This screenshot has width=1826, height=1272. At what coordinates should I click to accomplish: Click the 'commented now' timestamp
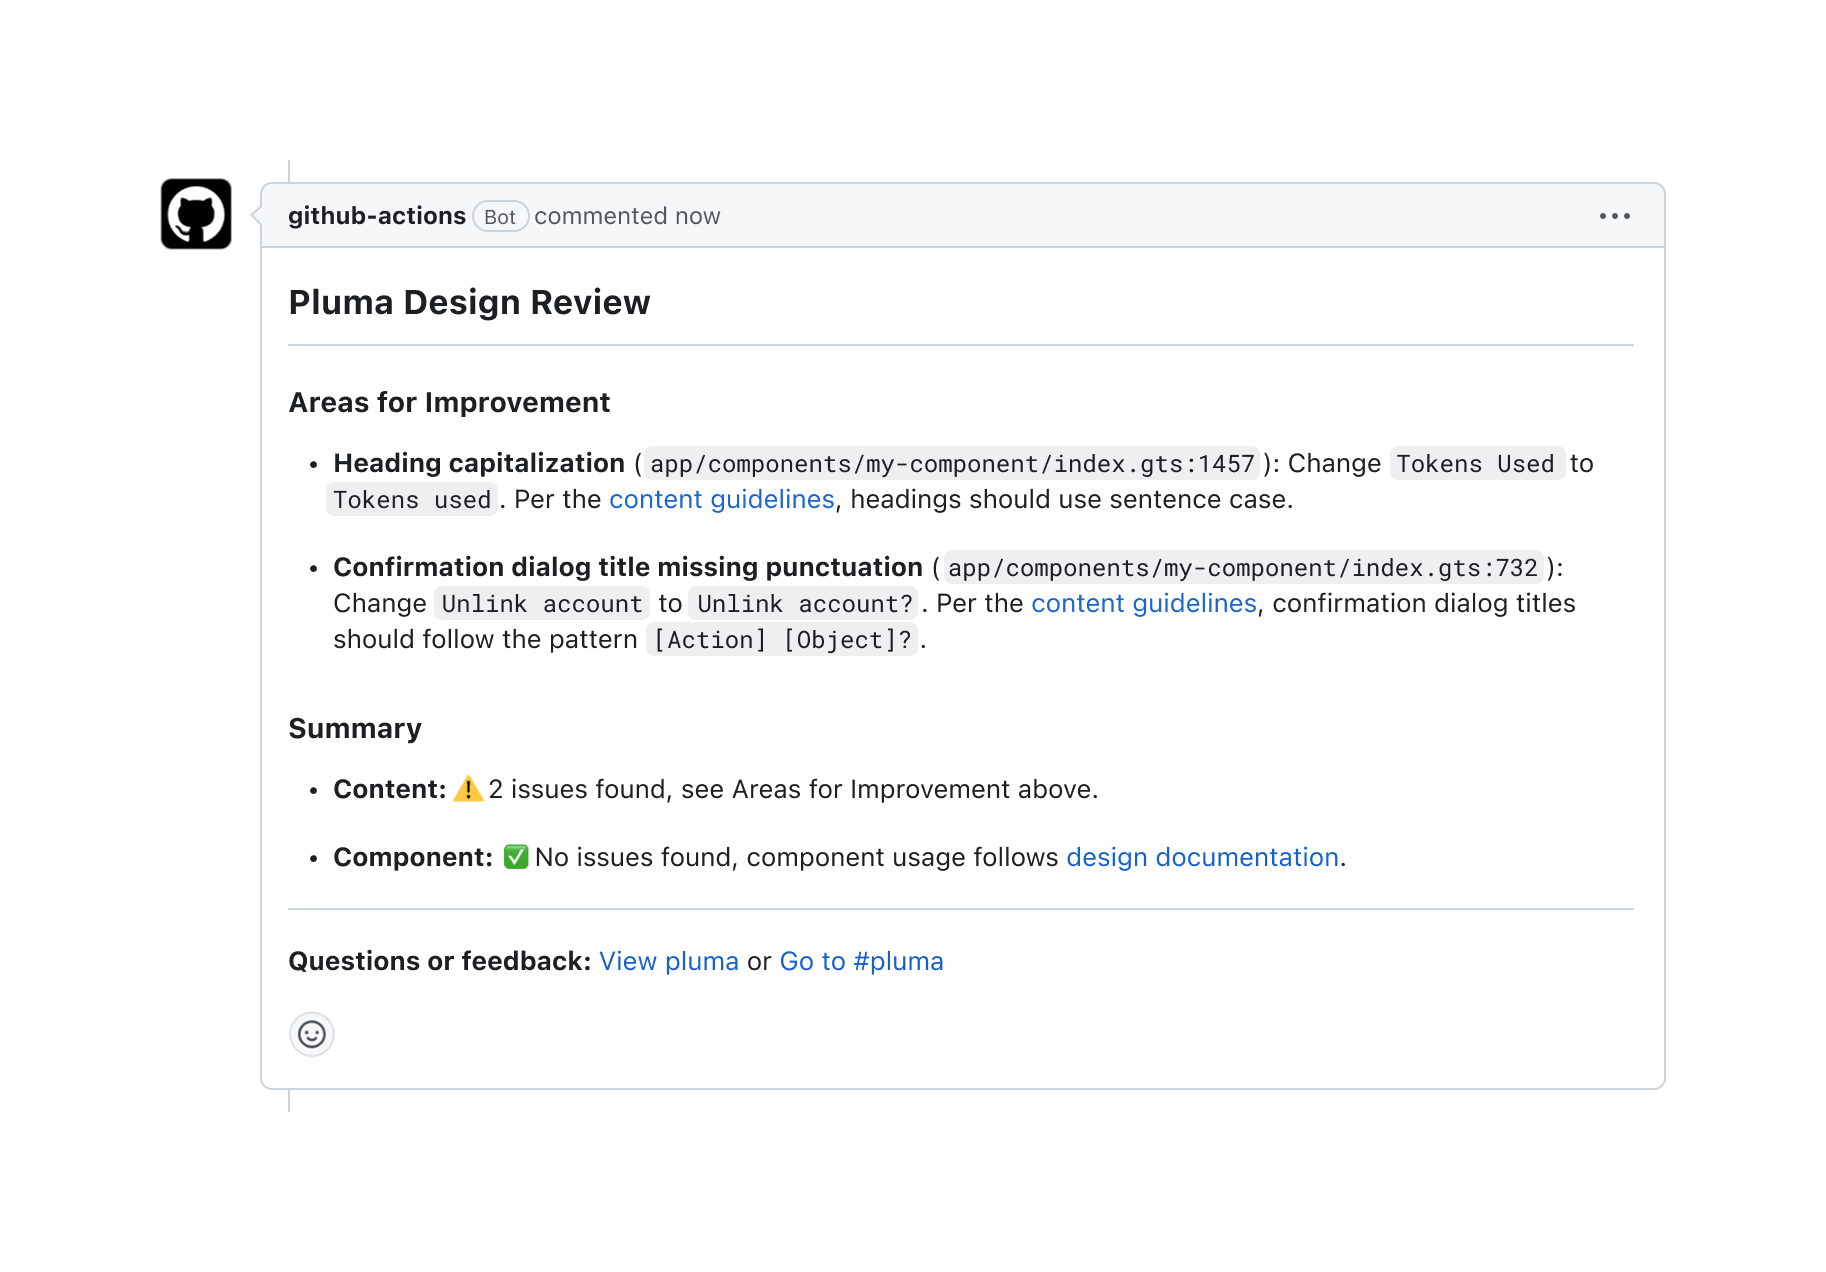627,216
